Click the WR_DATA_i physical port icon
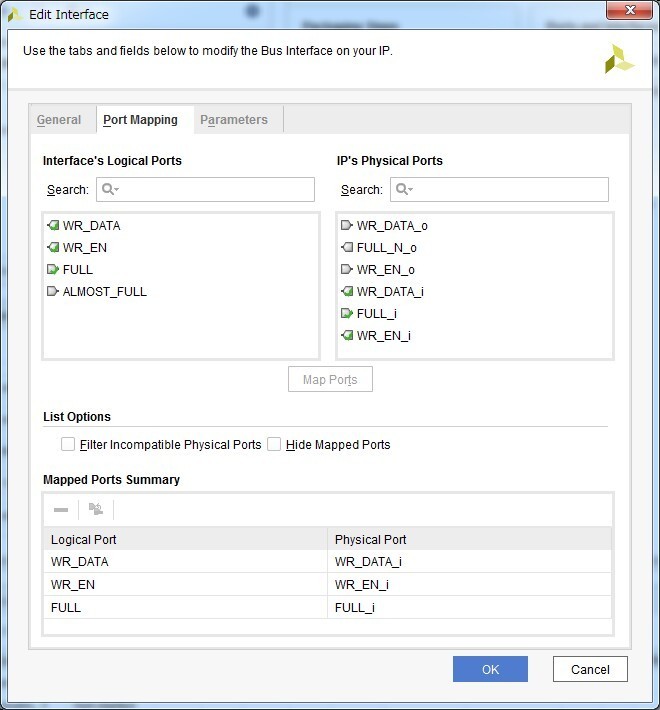The image size is (660, 710). pos(347,291)
